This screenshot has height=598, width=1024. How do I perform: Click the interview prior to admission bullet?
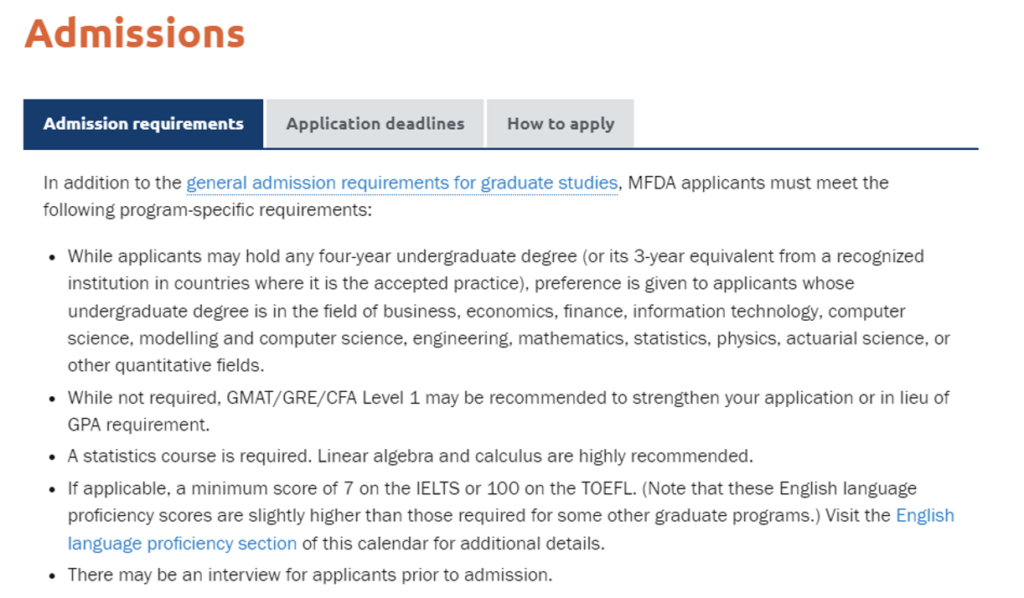click(309, 575)
